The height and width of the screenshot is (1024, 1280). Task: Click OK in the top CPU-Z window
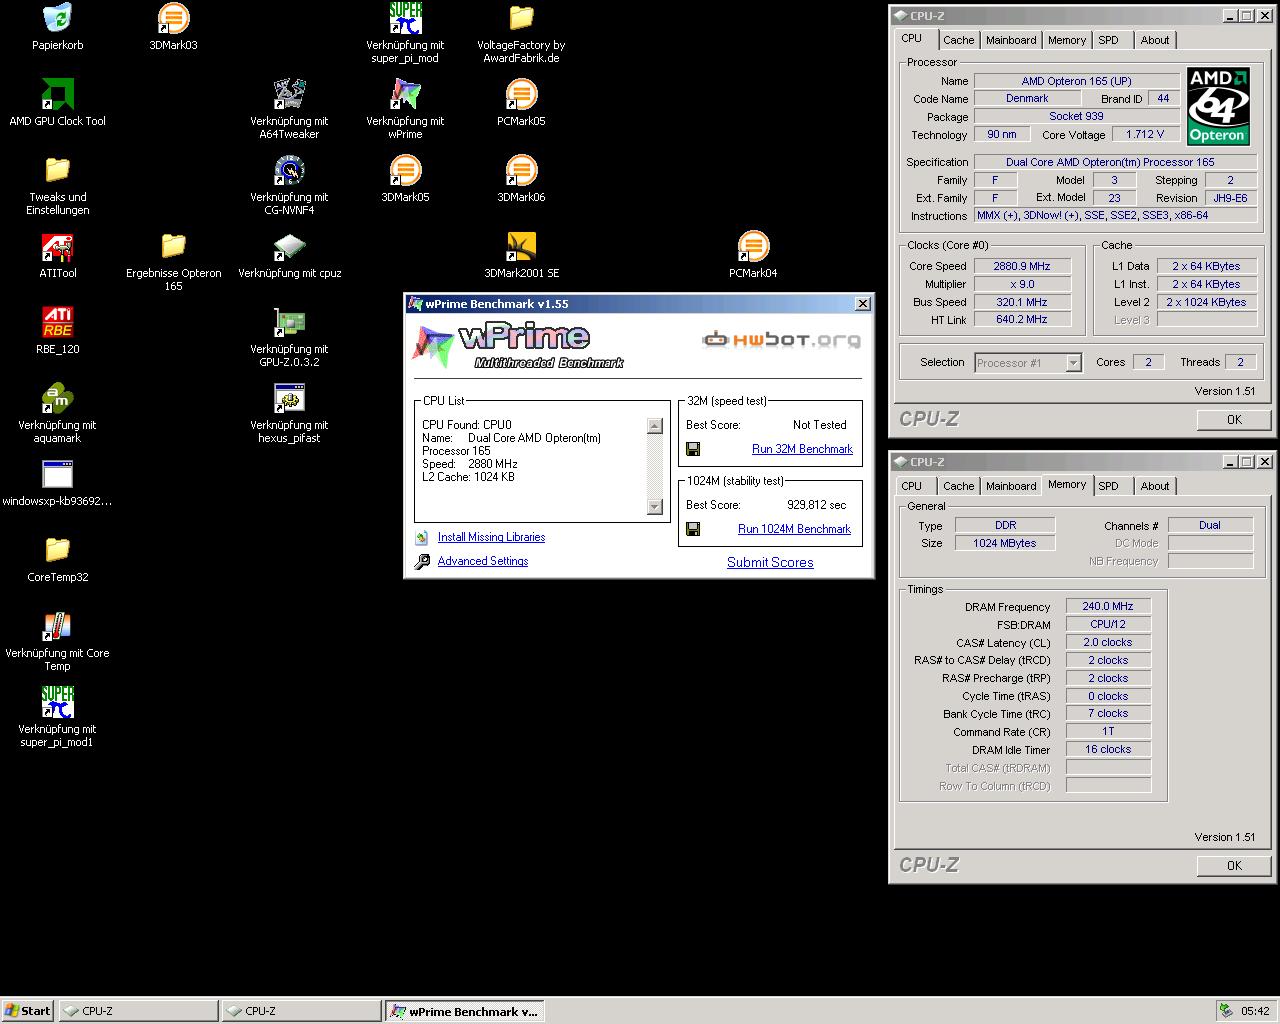(1234, 420)
